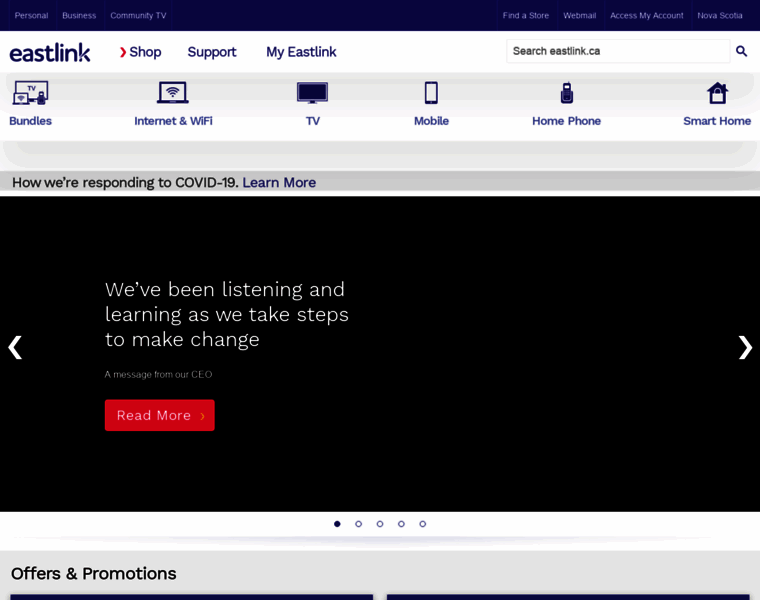
Task: Advance carousel with right arrow
Action: point(745,347)
